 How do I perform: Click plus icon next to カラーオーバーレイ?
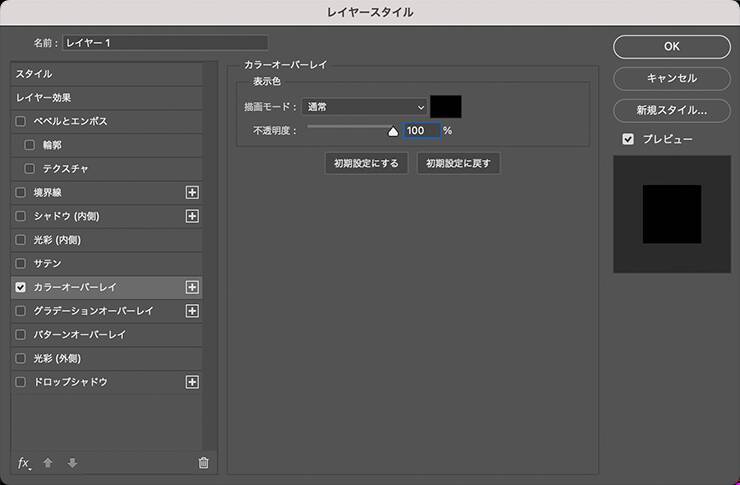tap(193, 287)
